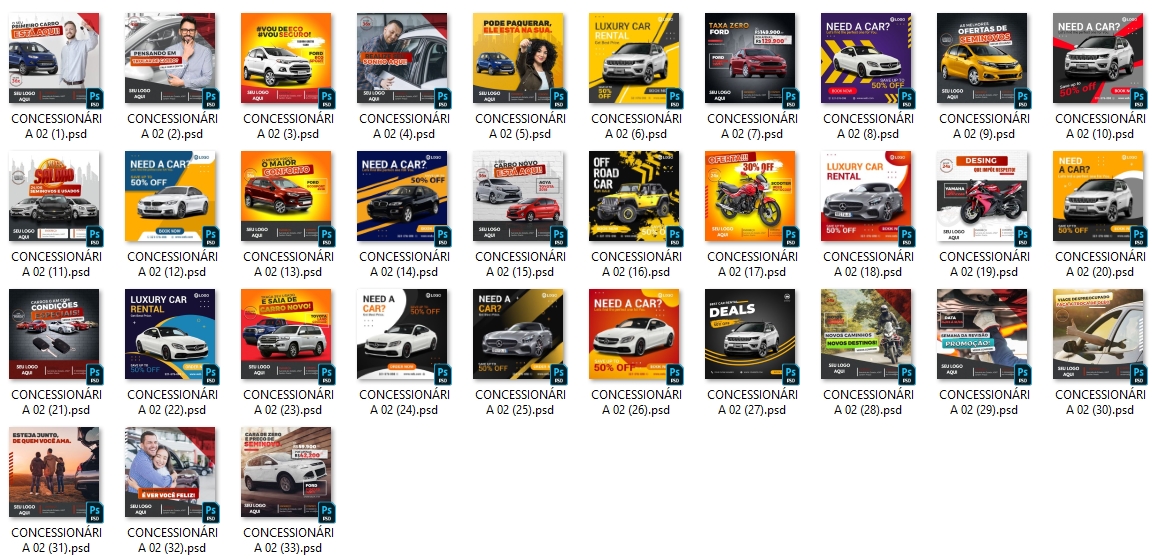Click the Photoshop icon on CONCESSIONÁRIA 02 (14).psd

pyautogui.click(x=442, y=236)
